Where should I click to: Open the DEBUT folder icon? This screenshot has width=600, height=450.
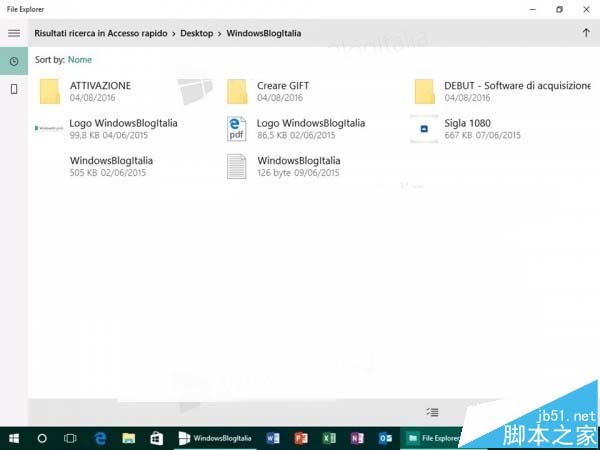tap(424, 91)
